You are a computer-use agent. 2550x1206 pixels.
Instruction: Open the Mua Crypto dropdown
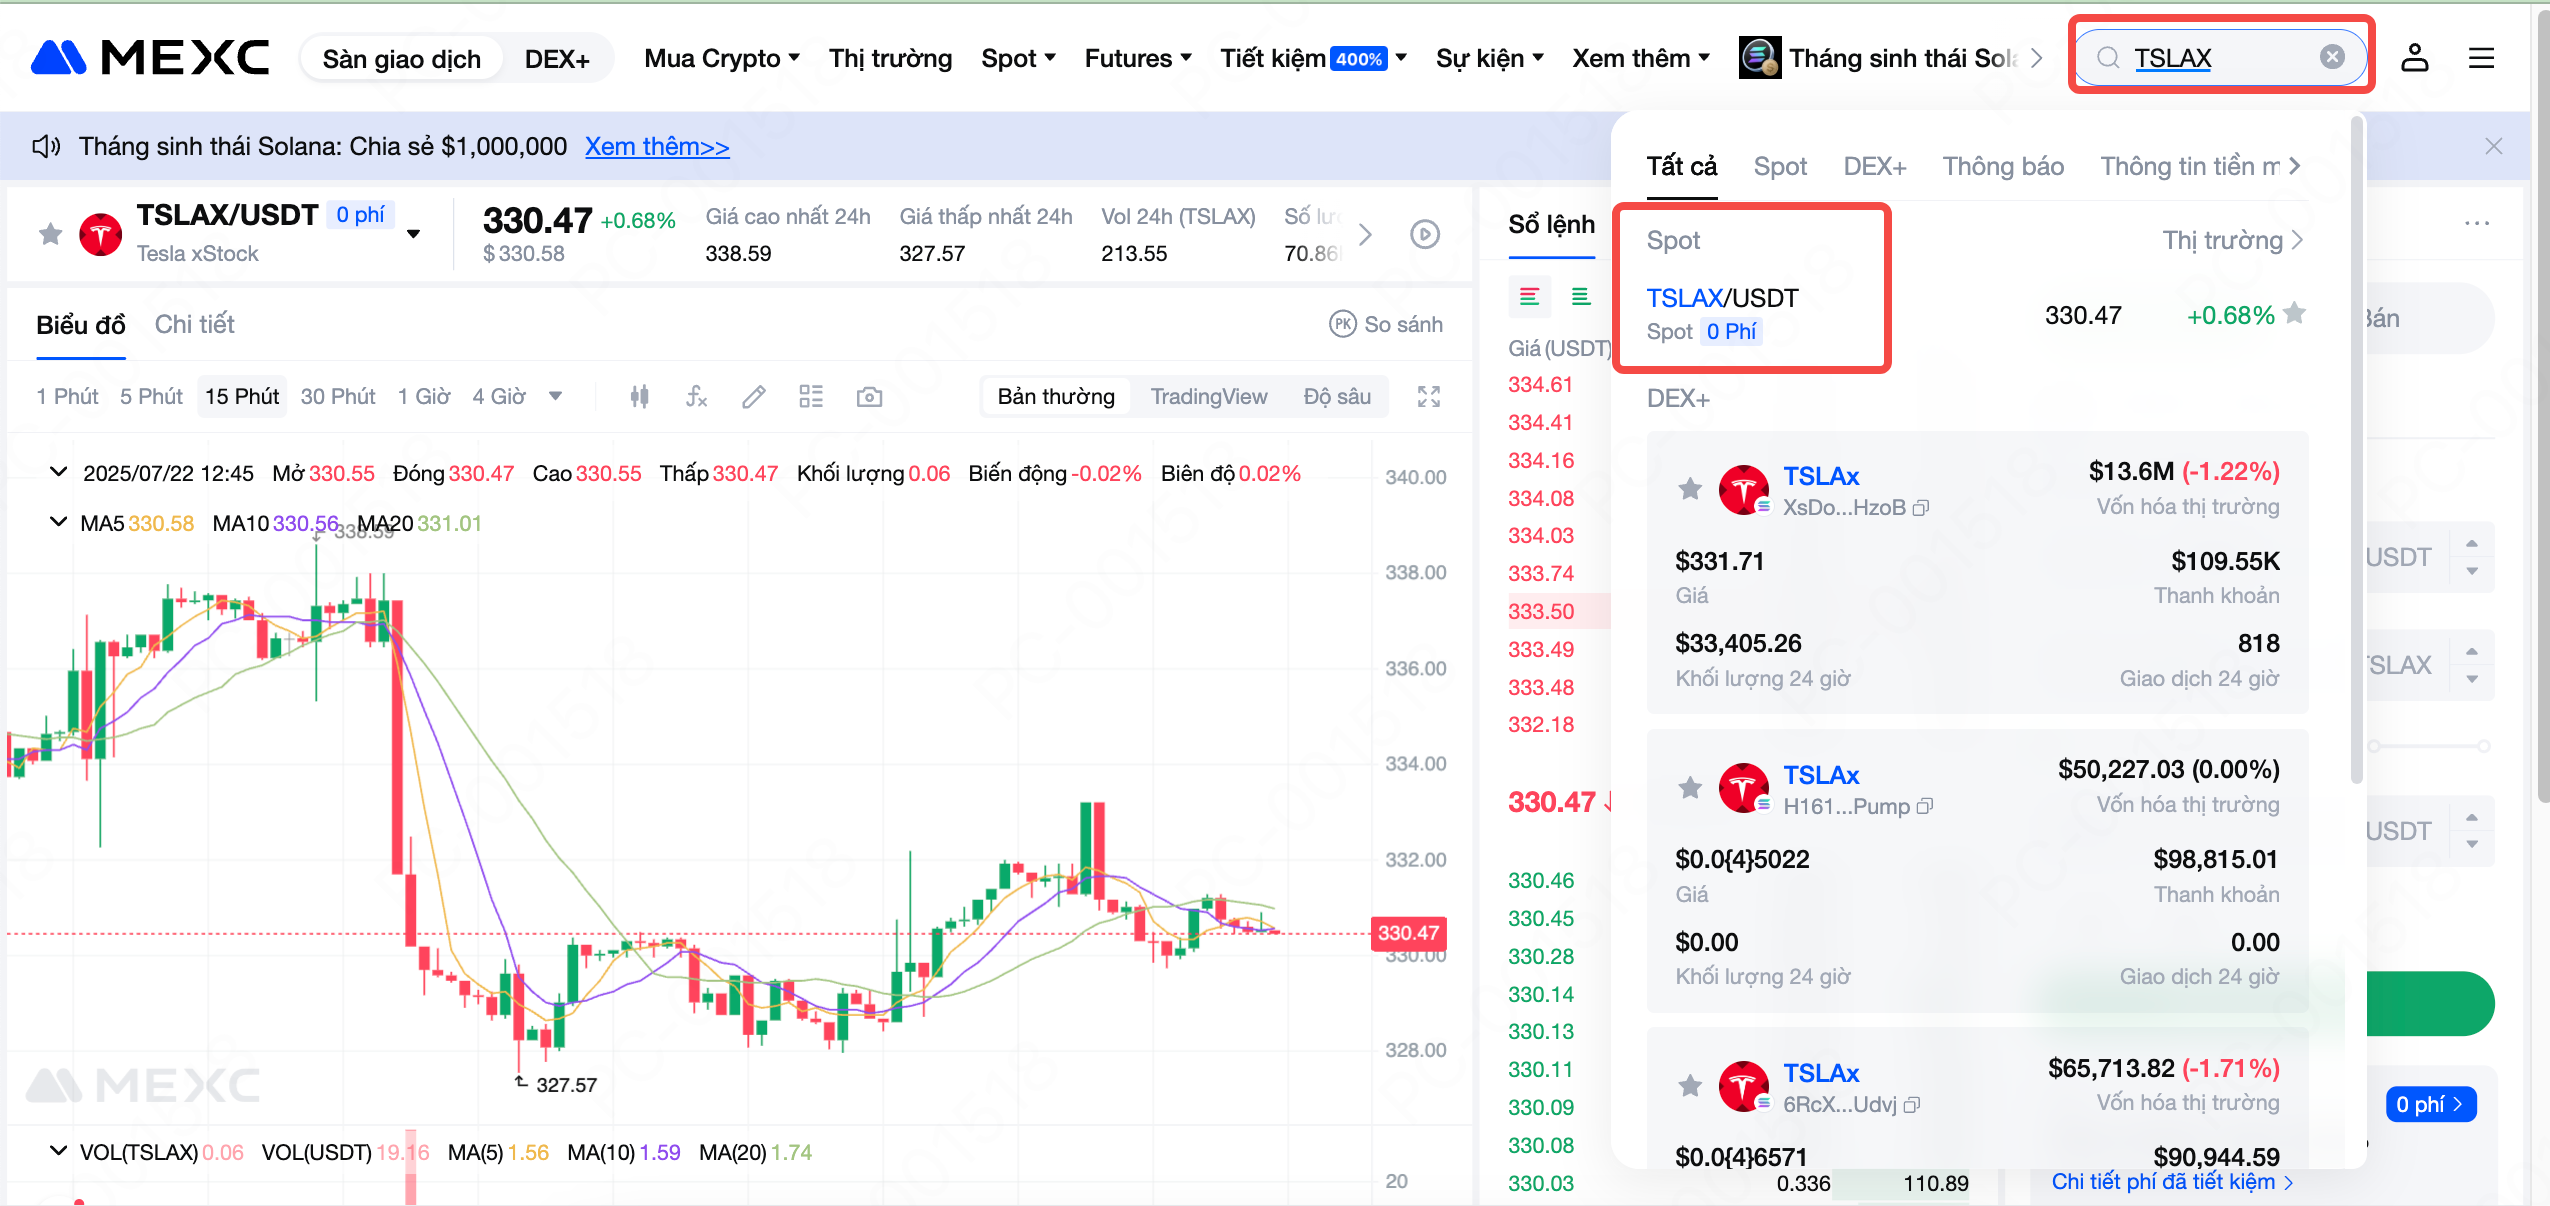pos(722,58)
